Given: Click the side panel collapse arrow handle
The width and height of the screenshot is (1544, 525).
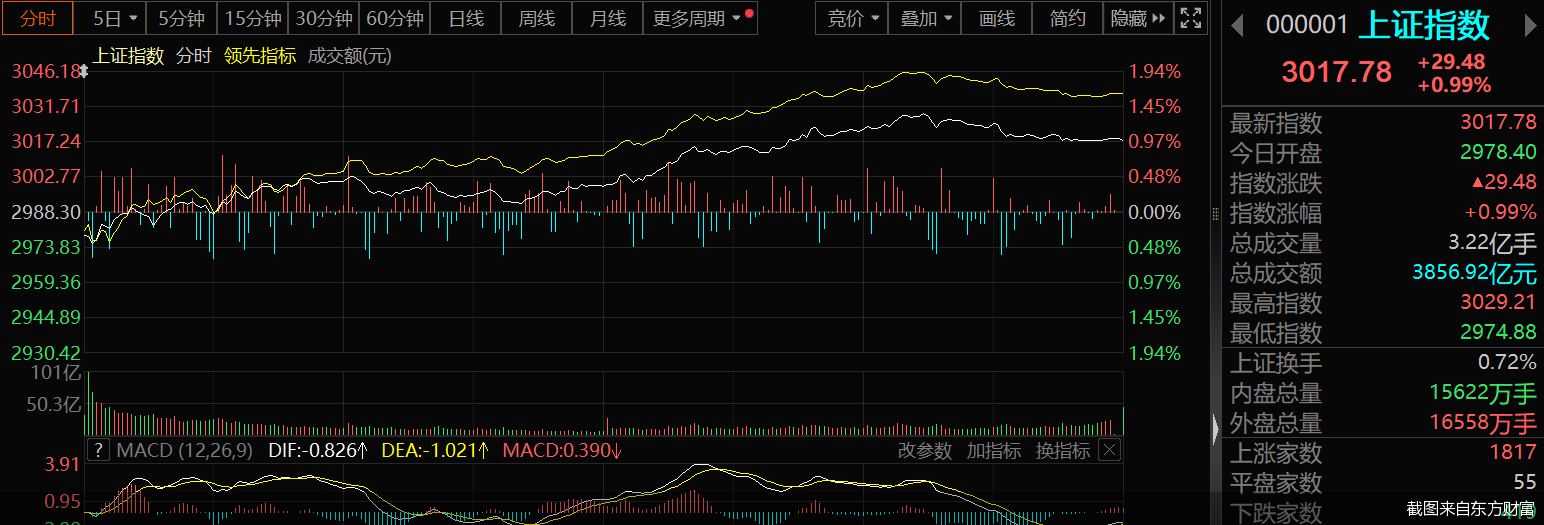Looking at the screenshot, I should (x=1215, y=428).
